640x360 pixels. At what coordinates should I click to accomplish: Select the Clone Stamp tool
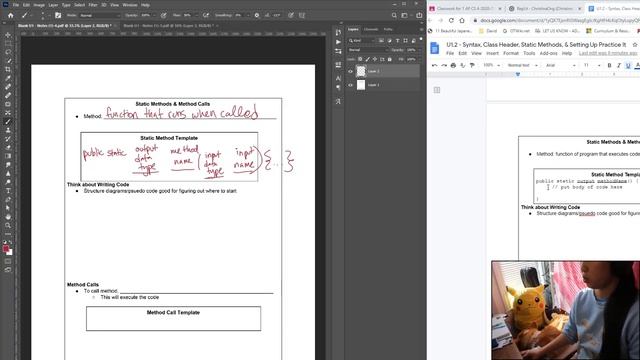8,130
